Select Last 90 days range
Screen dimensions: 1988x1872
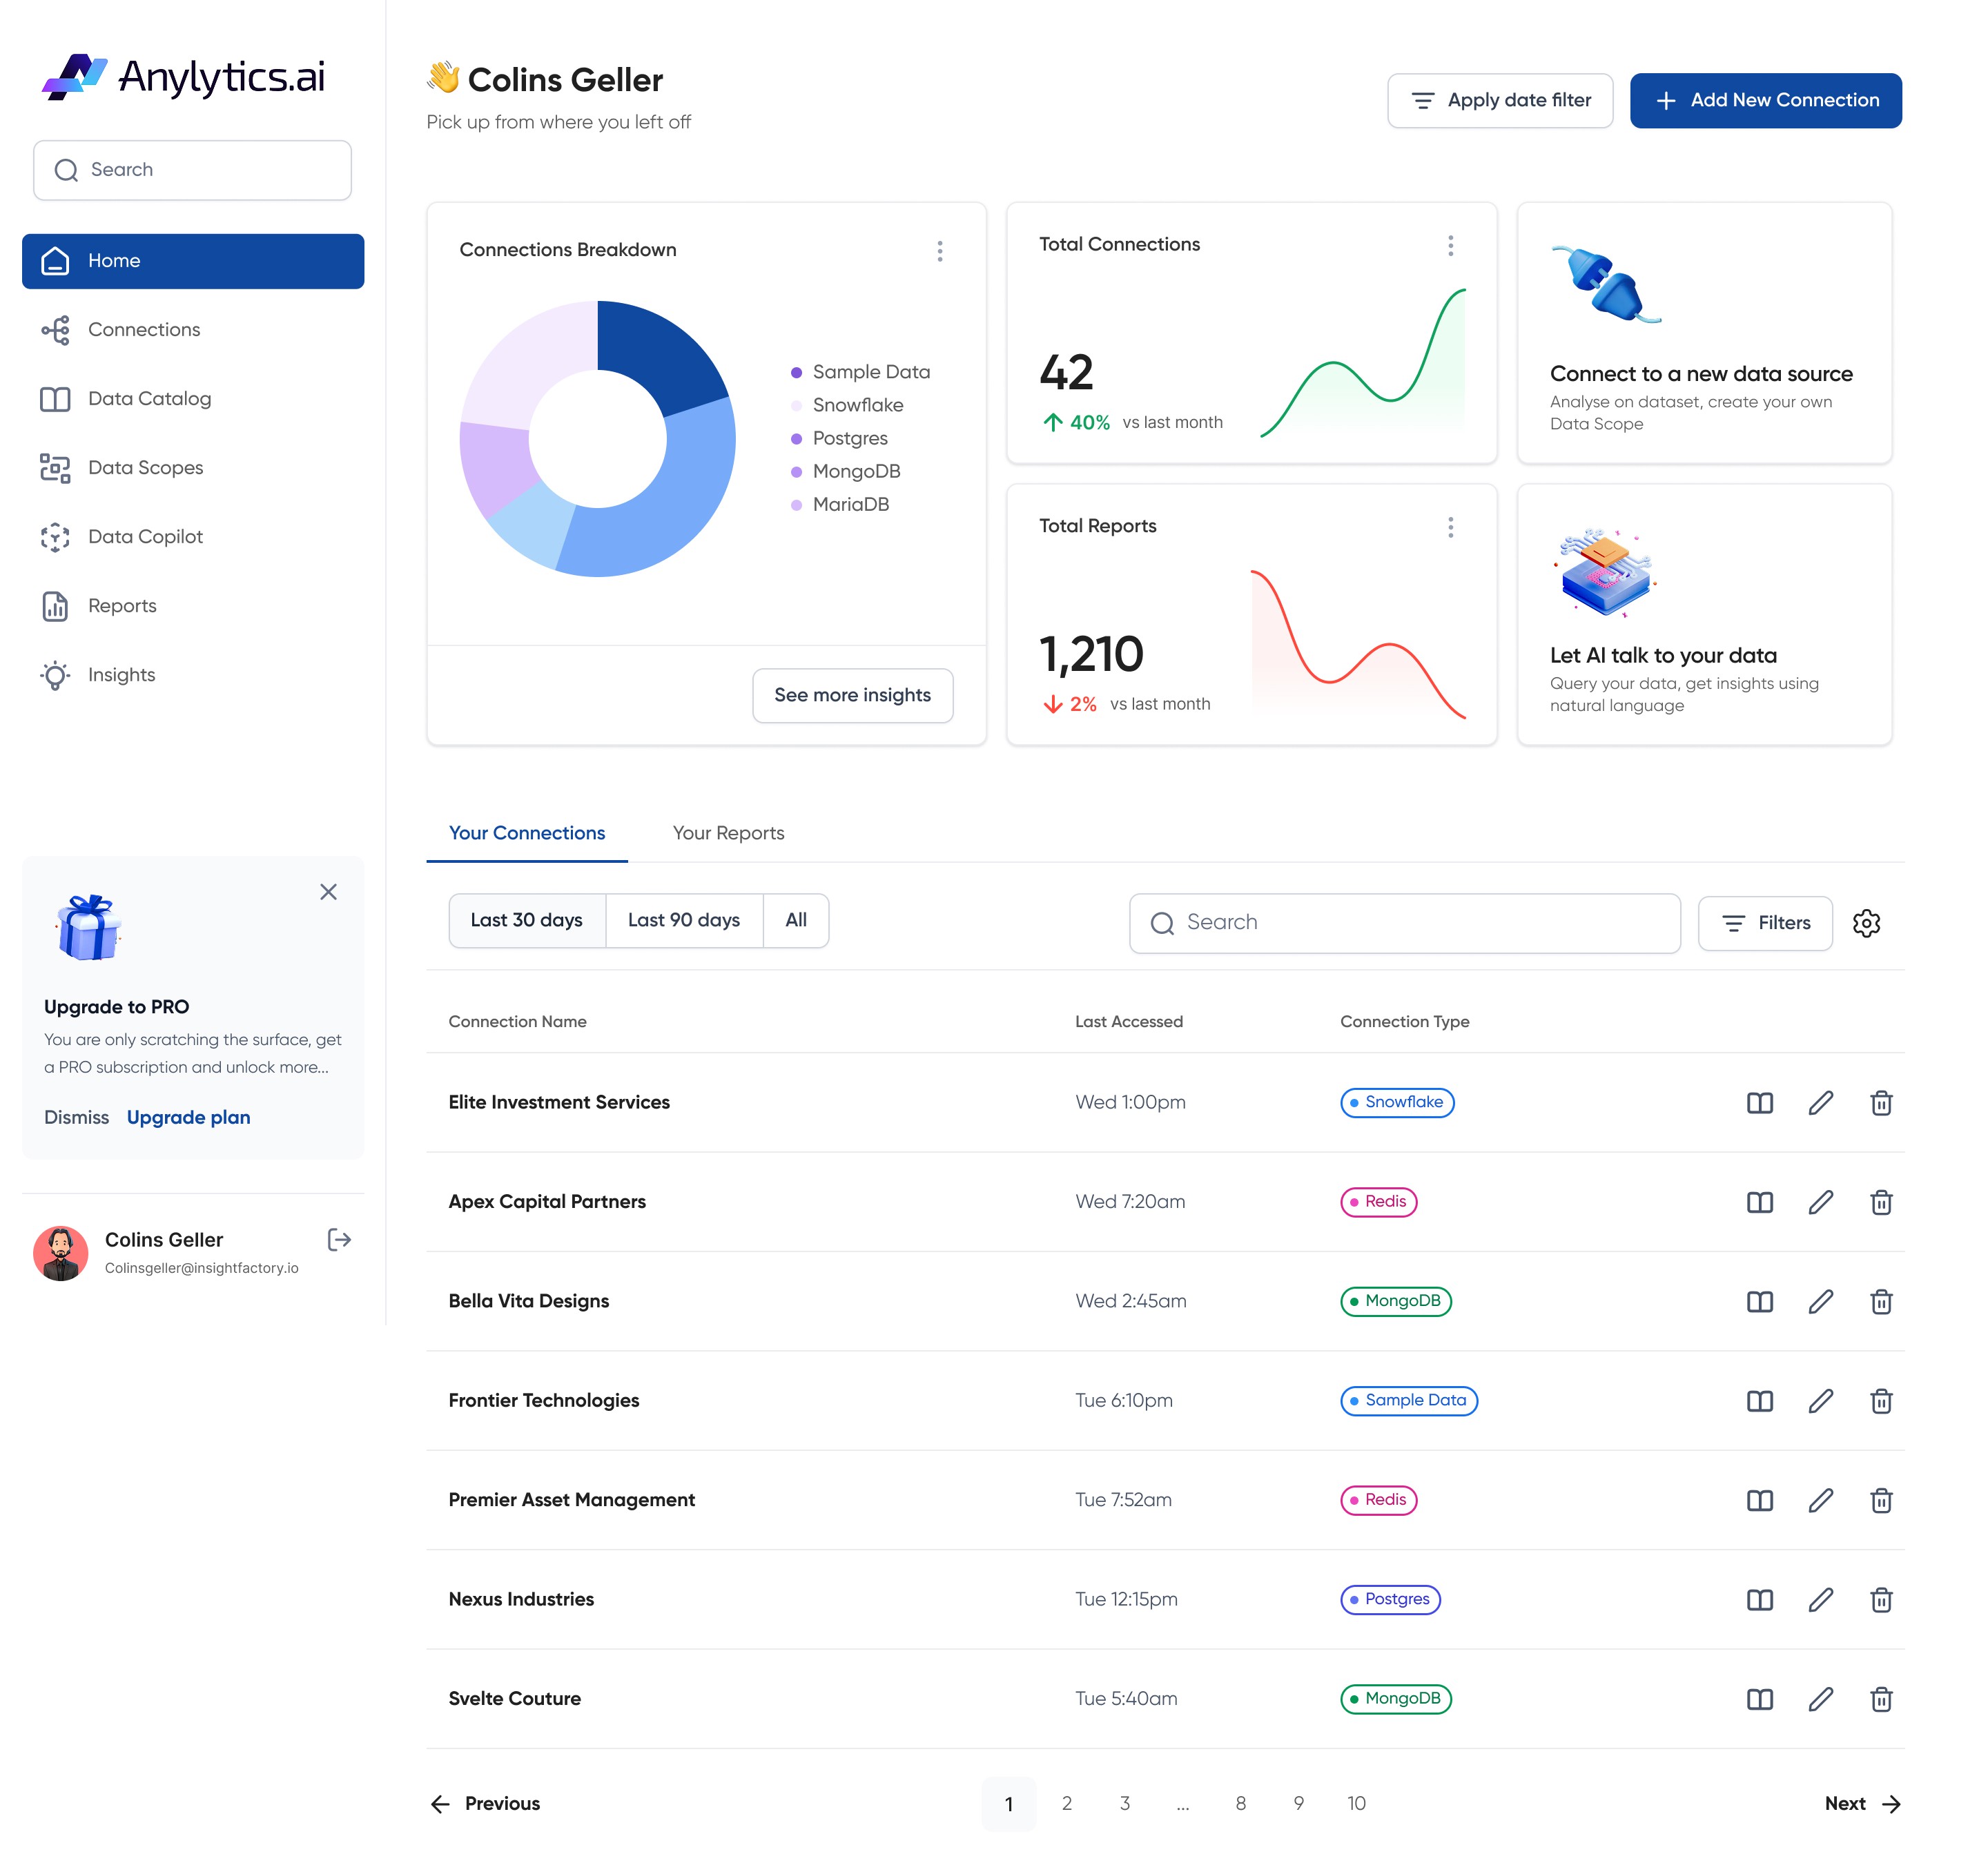coord(683,920)
